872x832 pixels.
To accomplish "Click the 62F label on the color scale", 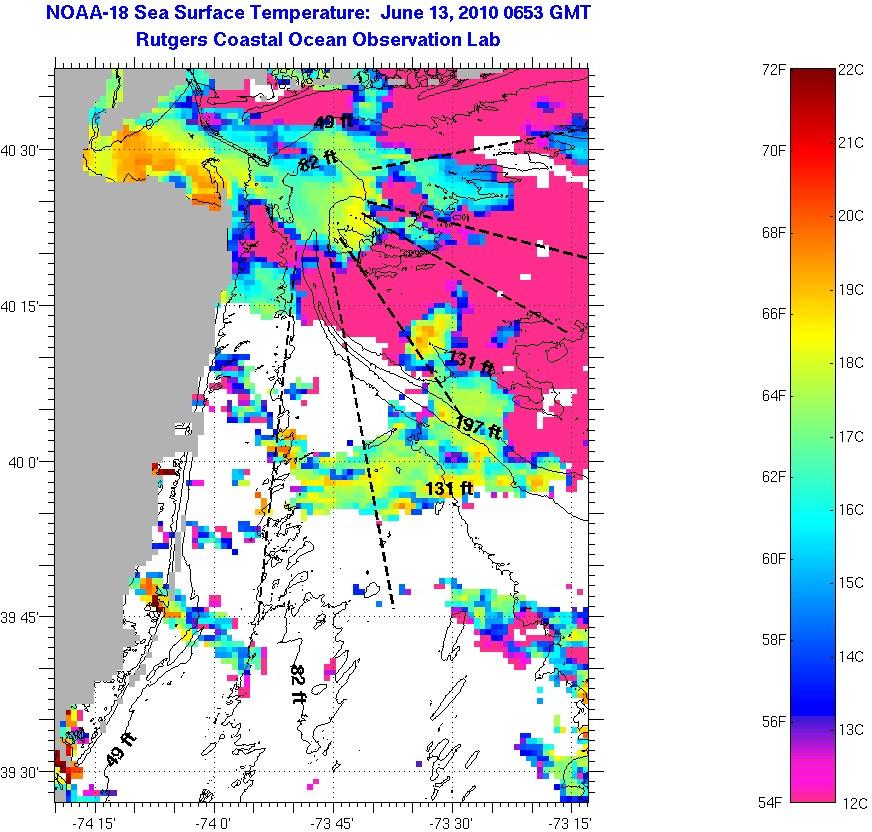I will (x=774, y=477).
